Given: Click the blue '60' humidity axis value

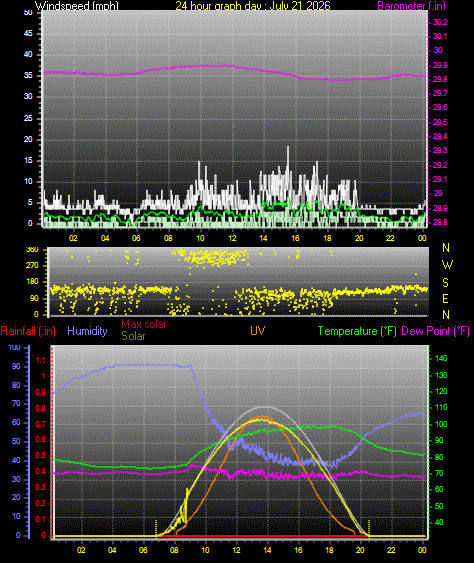Looking at the screenshot, I should click(x=16, y=422).
